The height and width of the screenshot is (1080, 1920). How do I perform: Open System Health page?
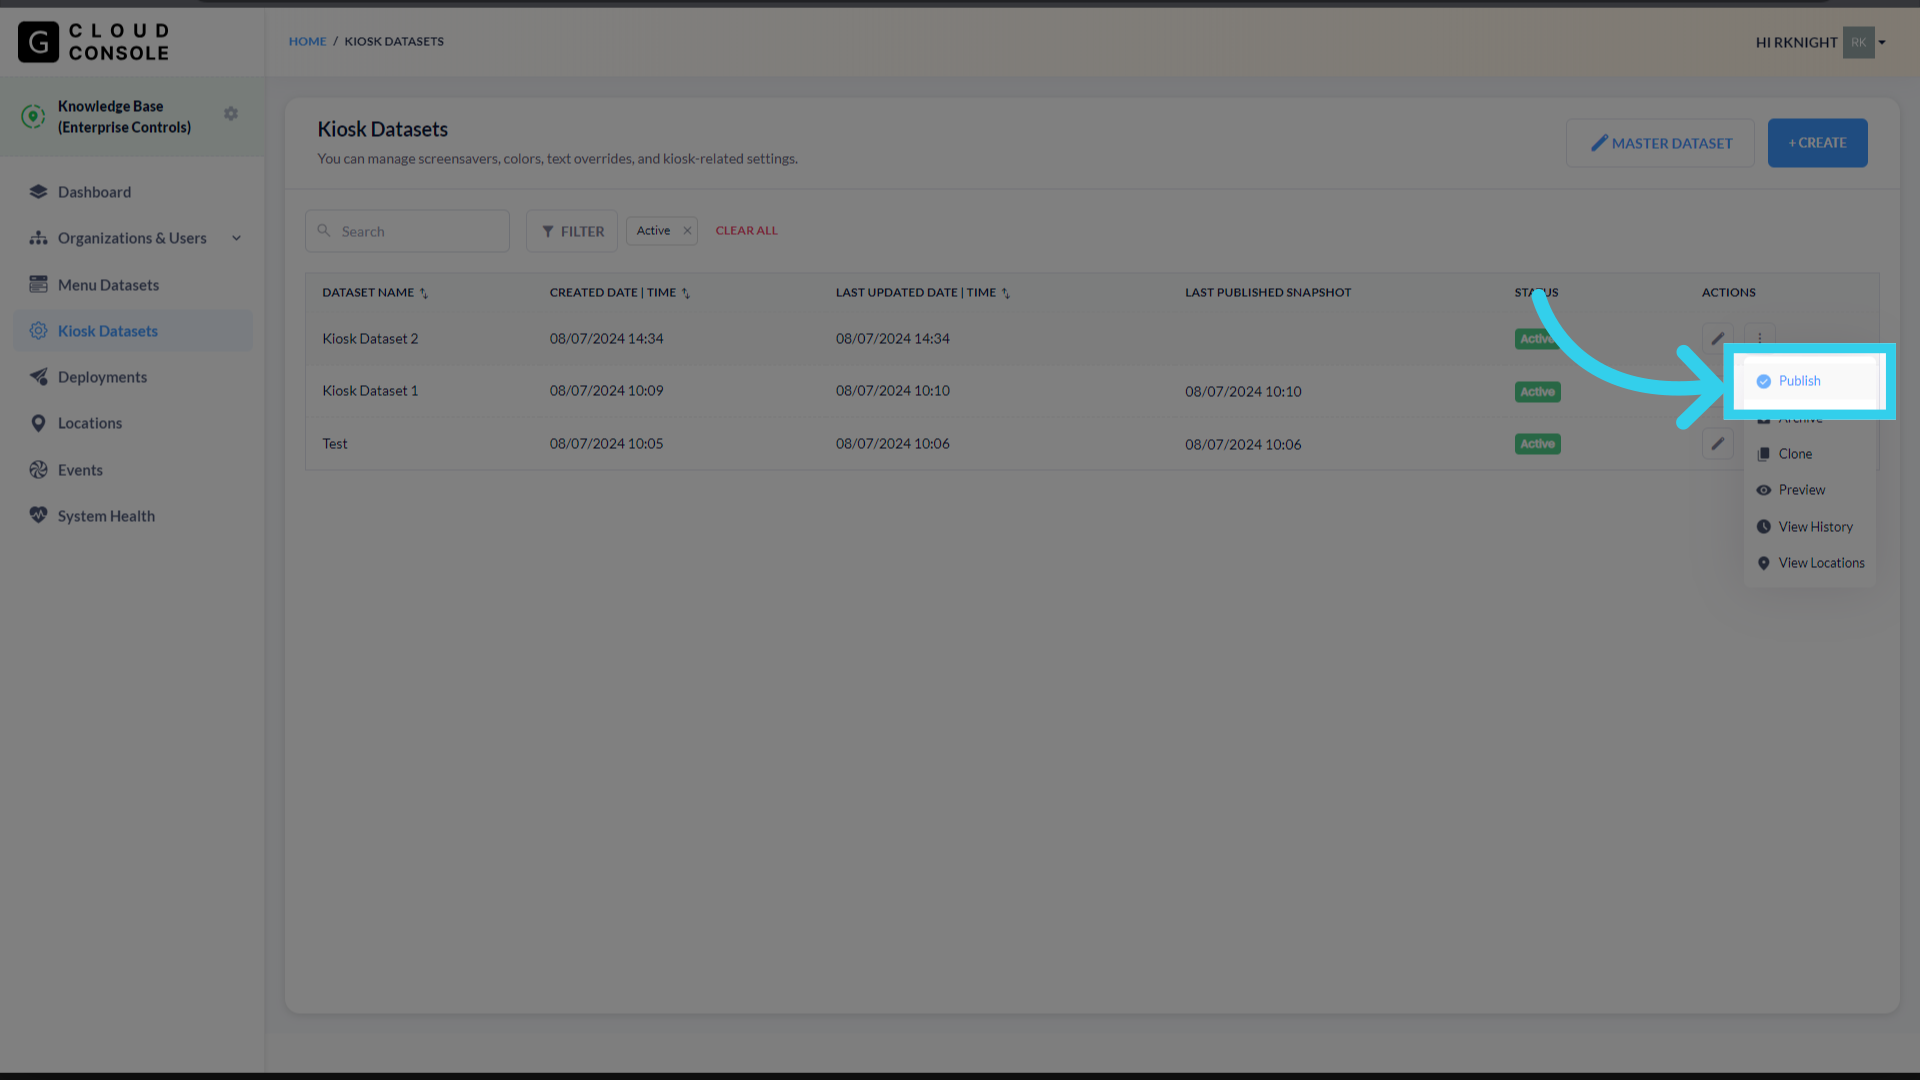pyautogui.click(x=106, y=516)
